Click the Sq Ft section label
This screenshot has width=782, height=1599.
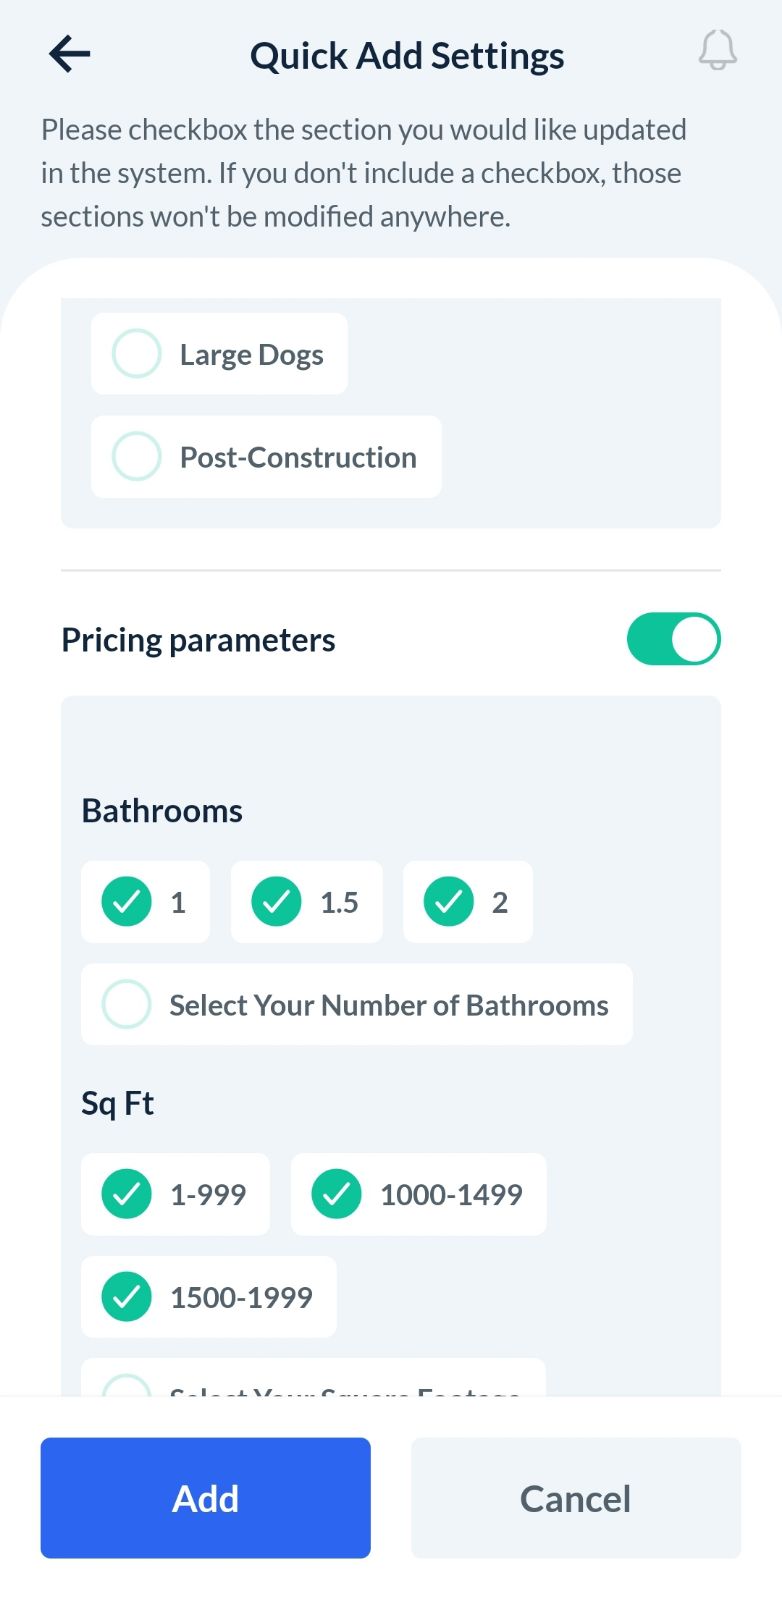(117, 1104)
